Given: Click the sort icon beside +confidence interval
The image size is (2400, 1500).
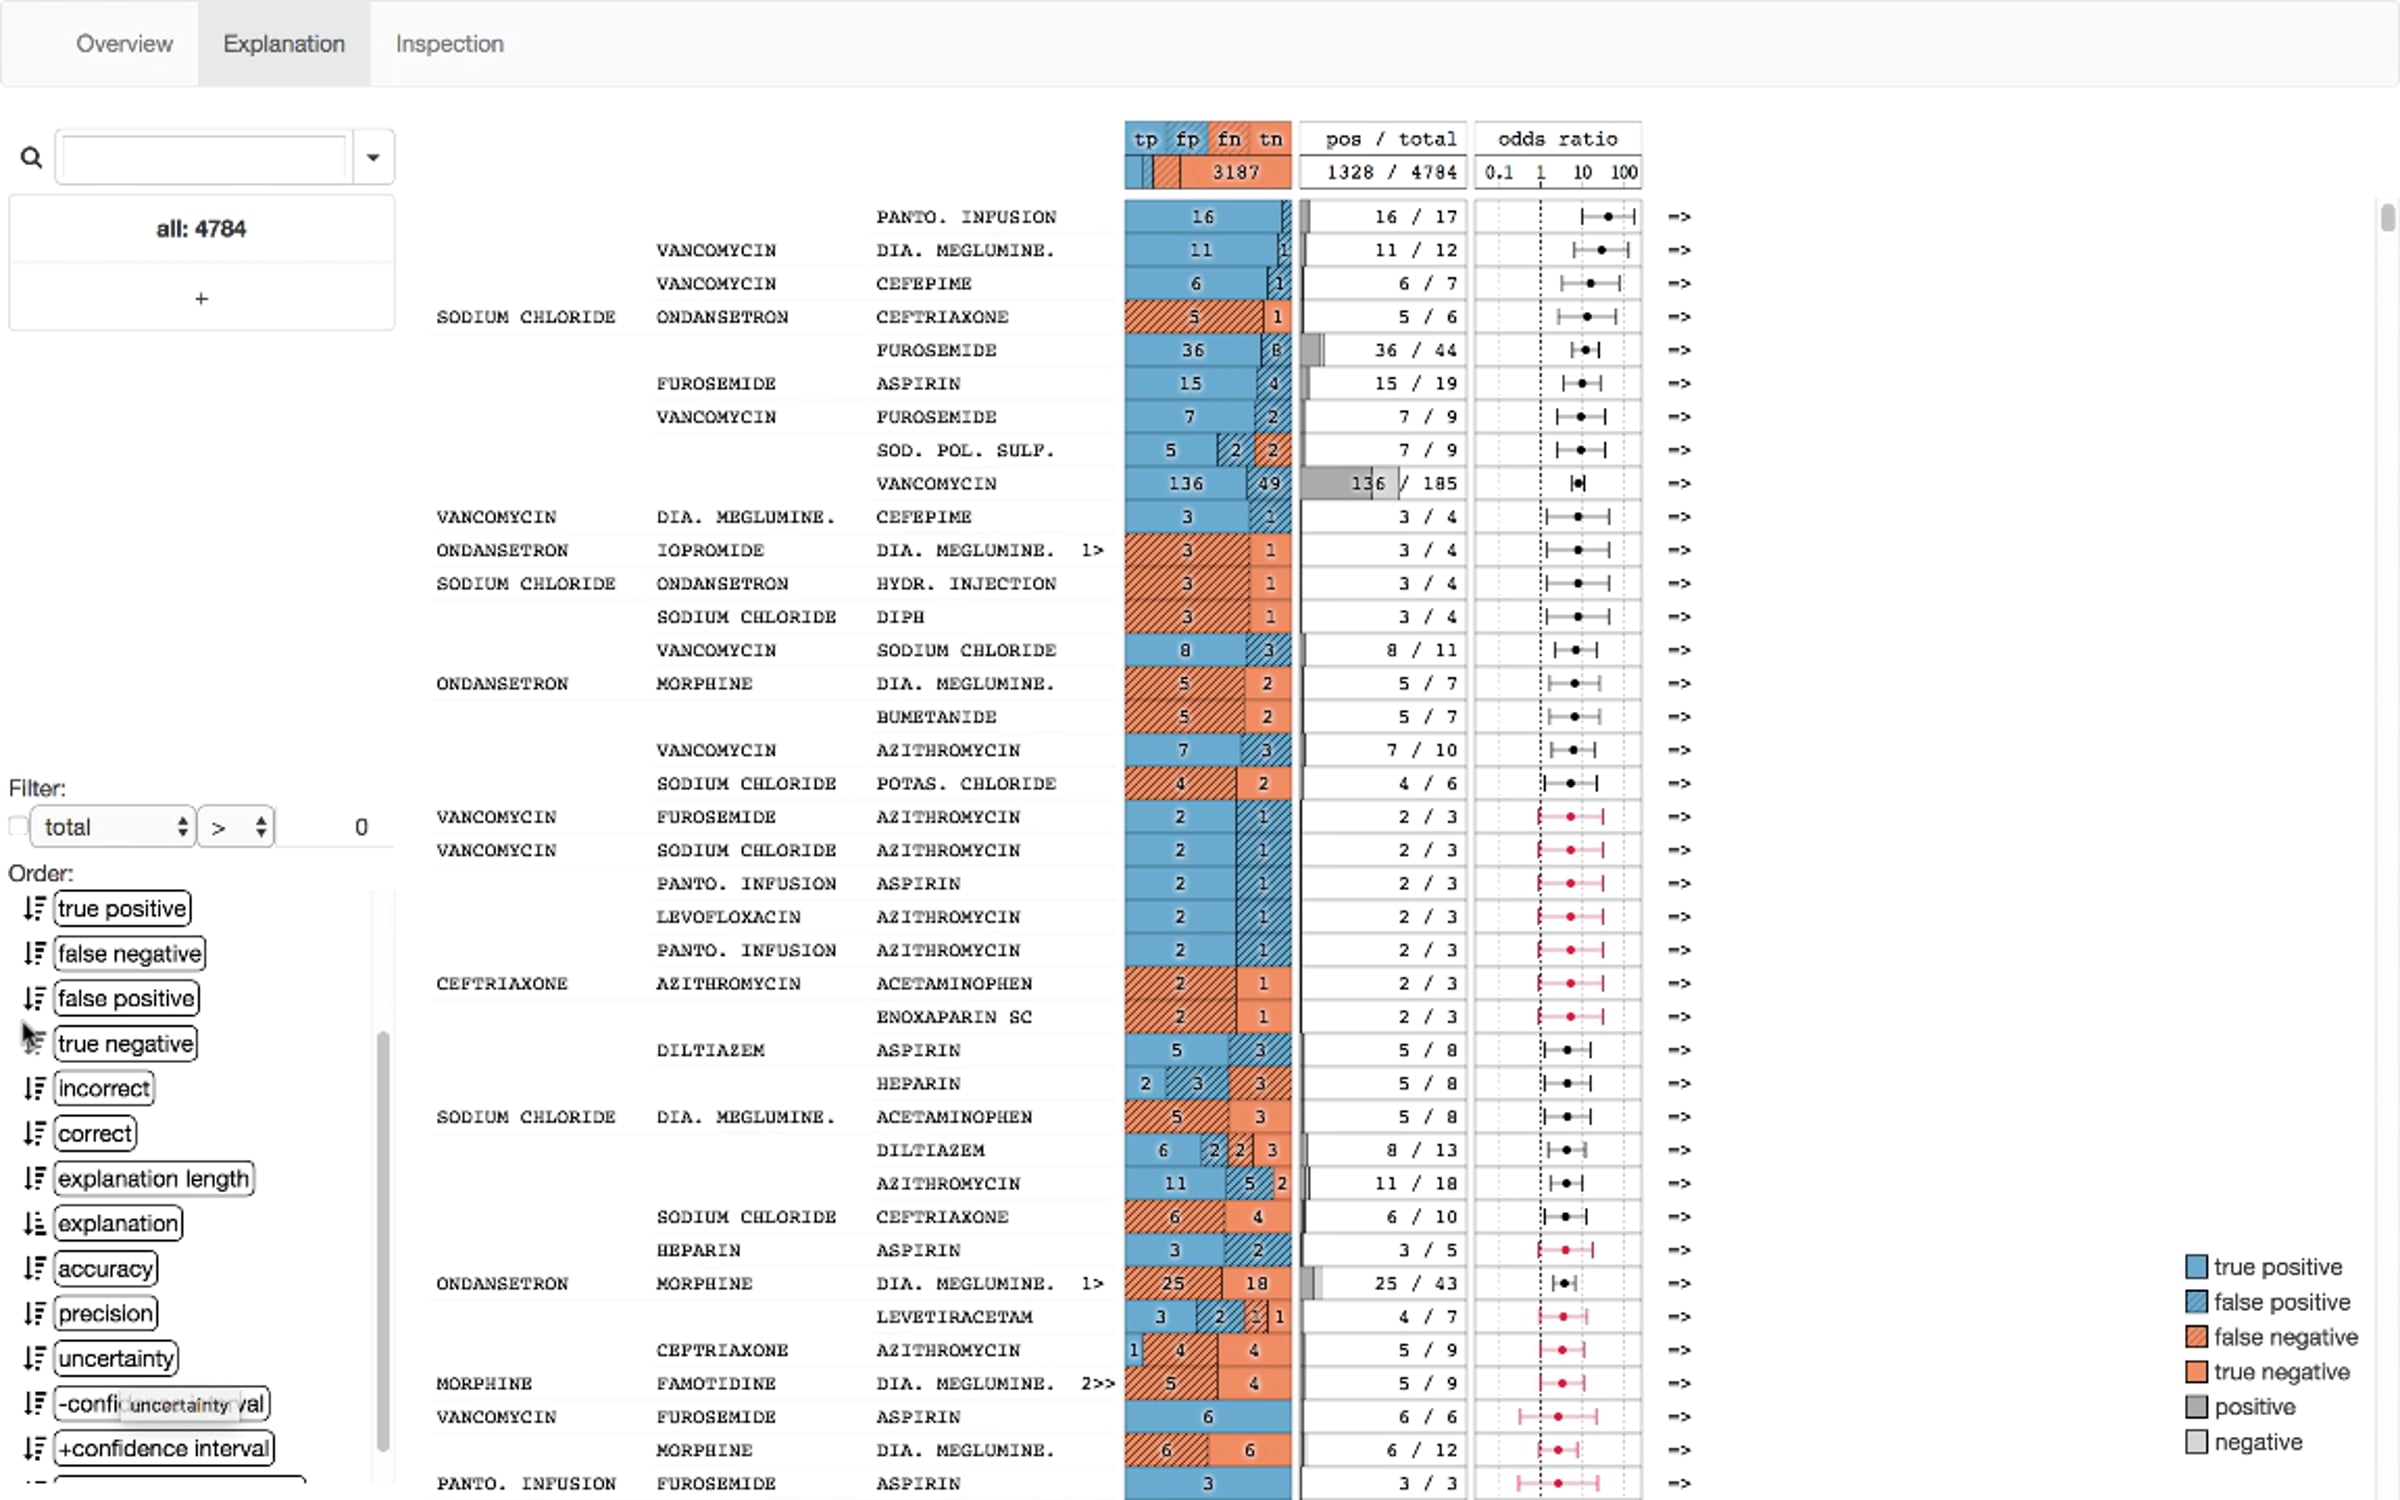Looking at the screenshot, I should point(34,1448).
